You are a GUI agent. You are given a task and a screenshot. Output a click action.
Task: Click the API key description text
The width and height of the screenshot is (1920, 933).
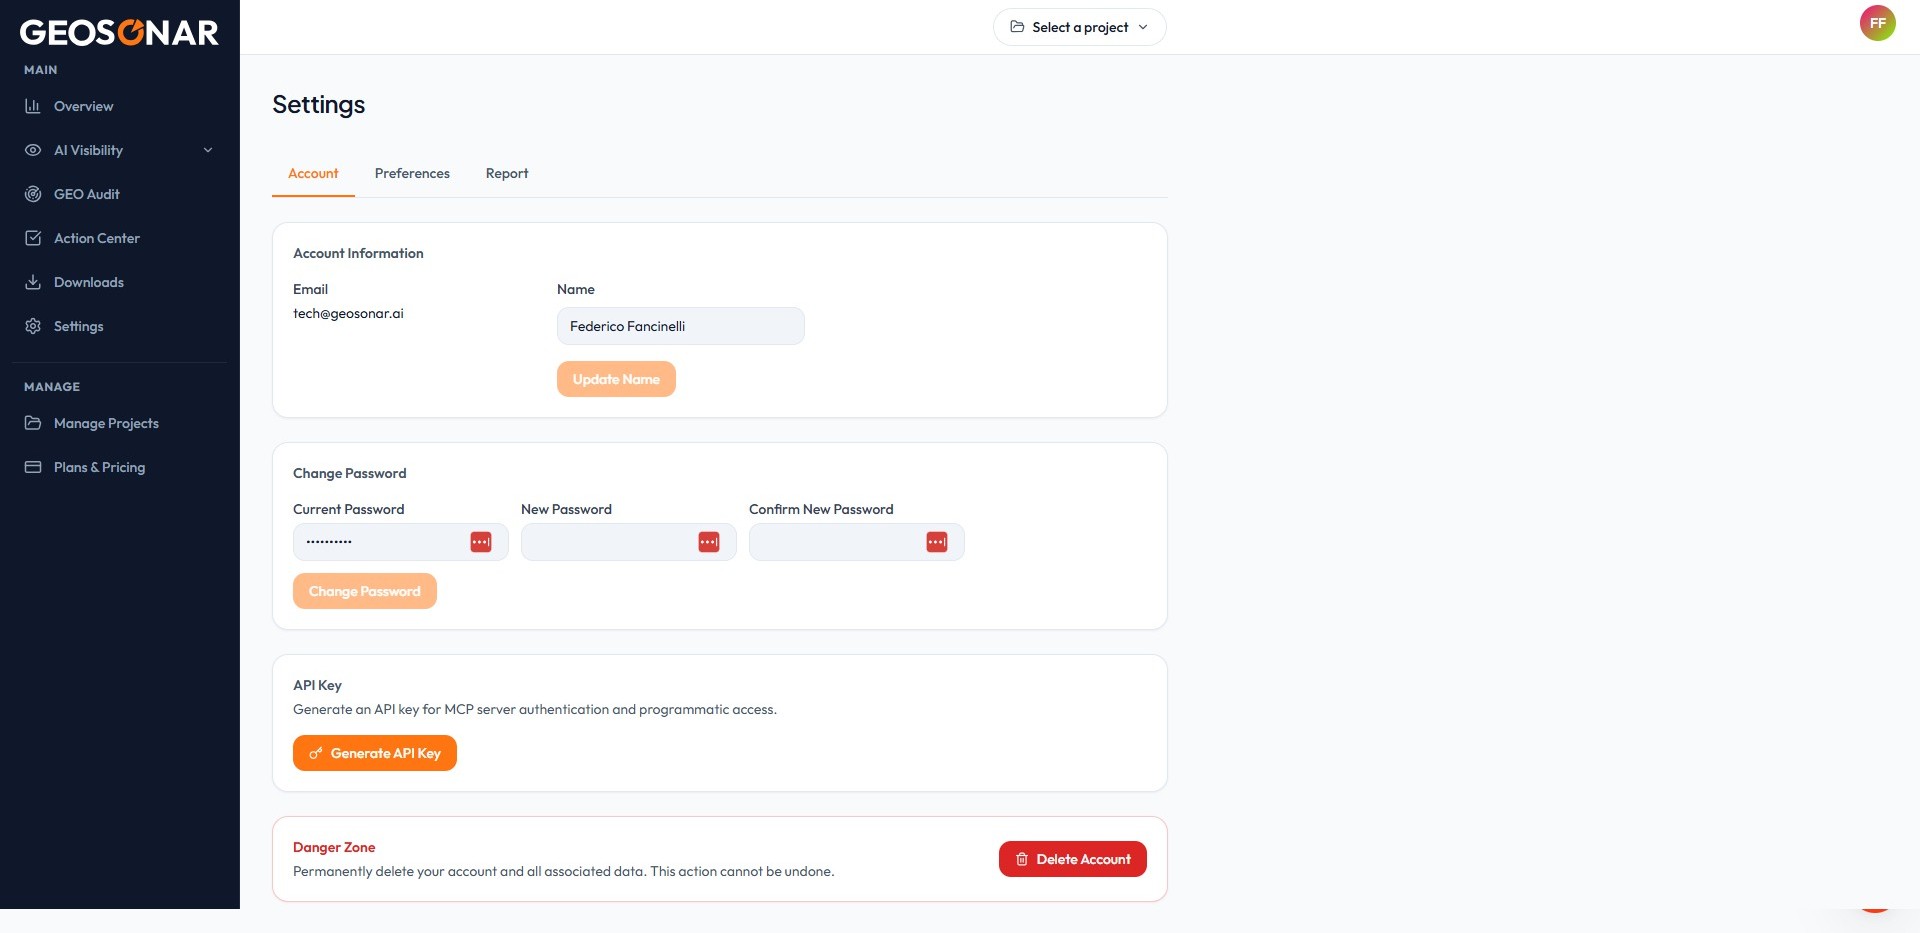535,709
